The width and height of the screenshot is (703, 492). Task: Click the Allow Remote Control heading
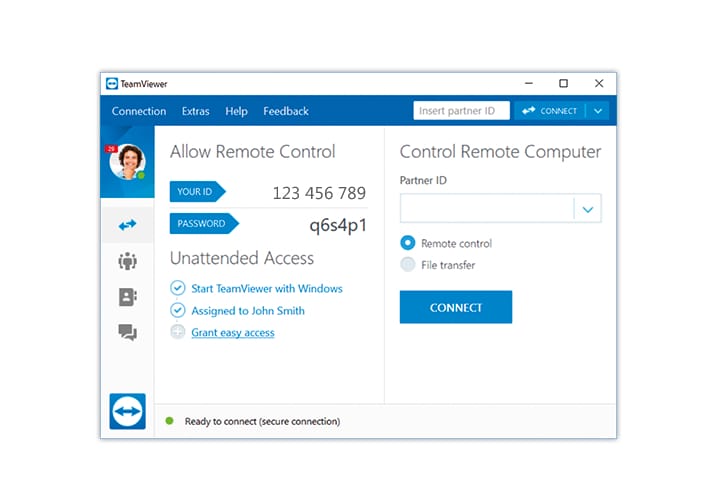coord(252,152)
